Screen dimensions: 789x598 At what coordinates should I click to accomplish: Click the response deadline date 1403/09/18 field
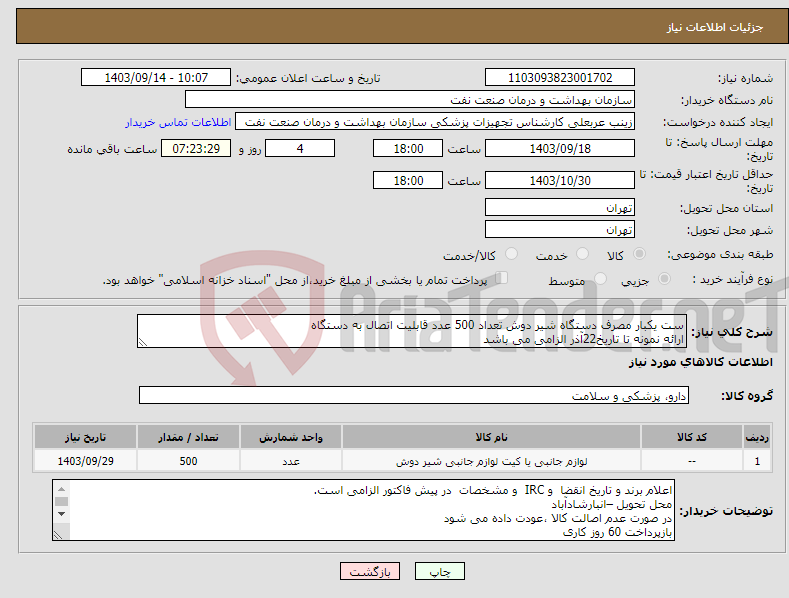(560, 148)
